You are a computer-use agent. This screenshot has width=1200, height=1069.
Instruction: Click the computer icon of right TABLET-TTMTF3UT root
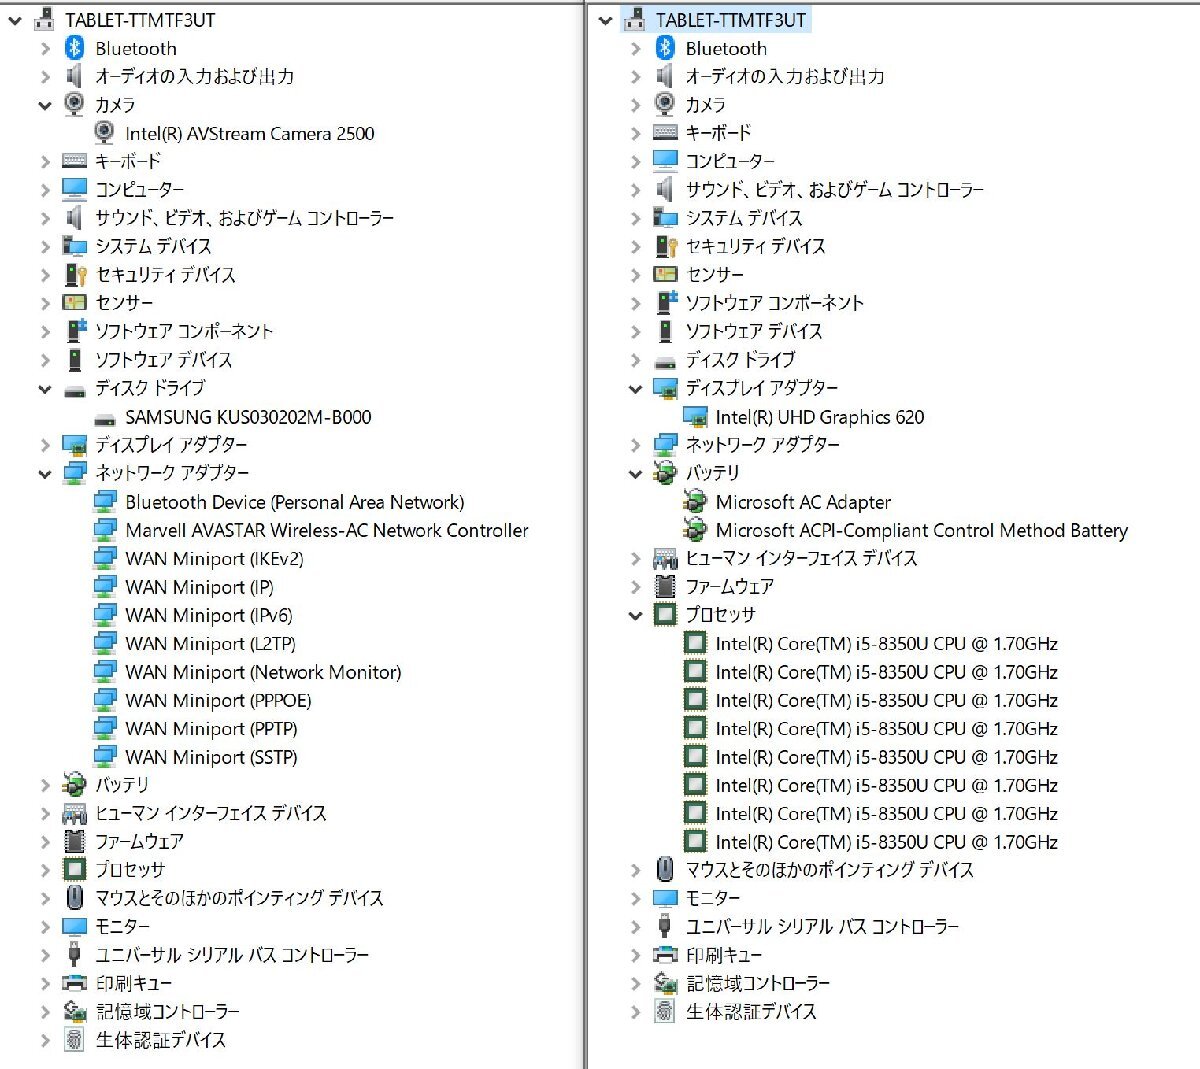pyautogui.click(x=634, y=19)
